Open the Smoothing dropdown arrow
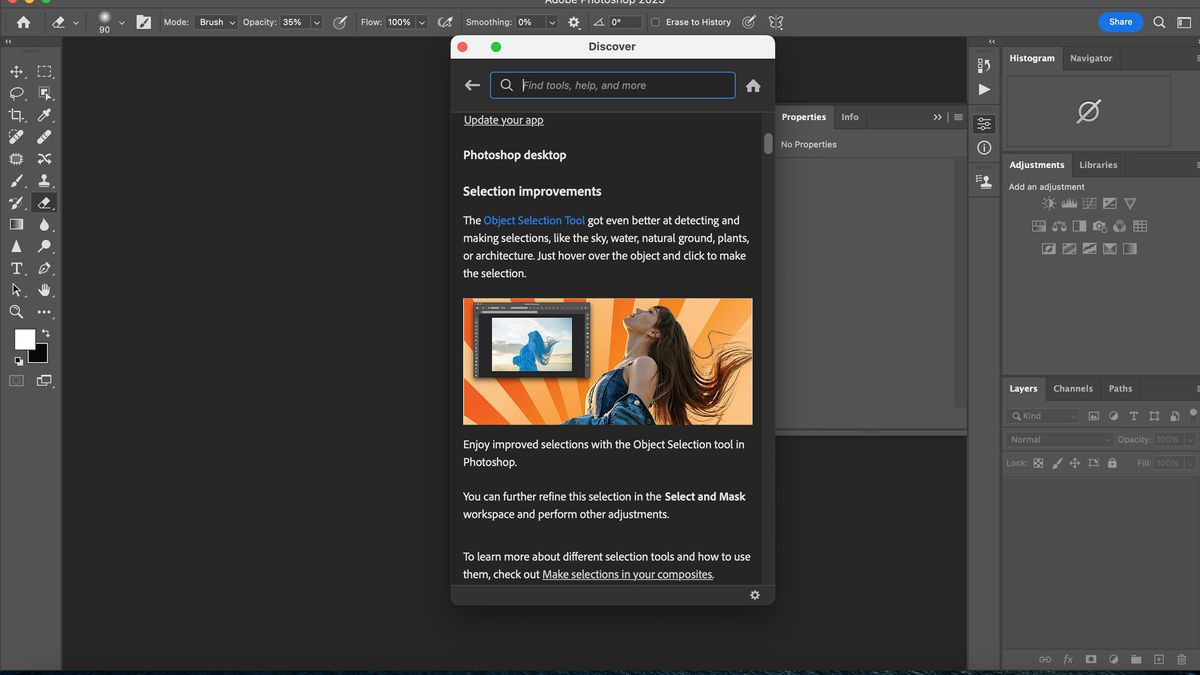 pos(551,22)
